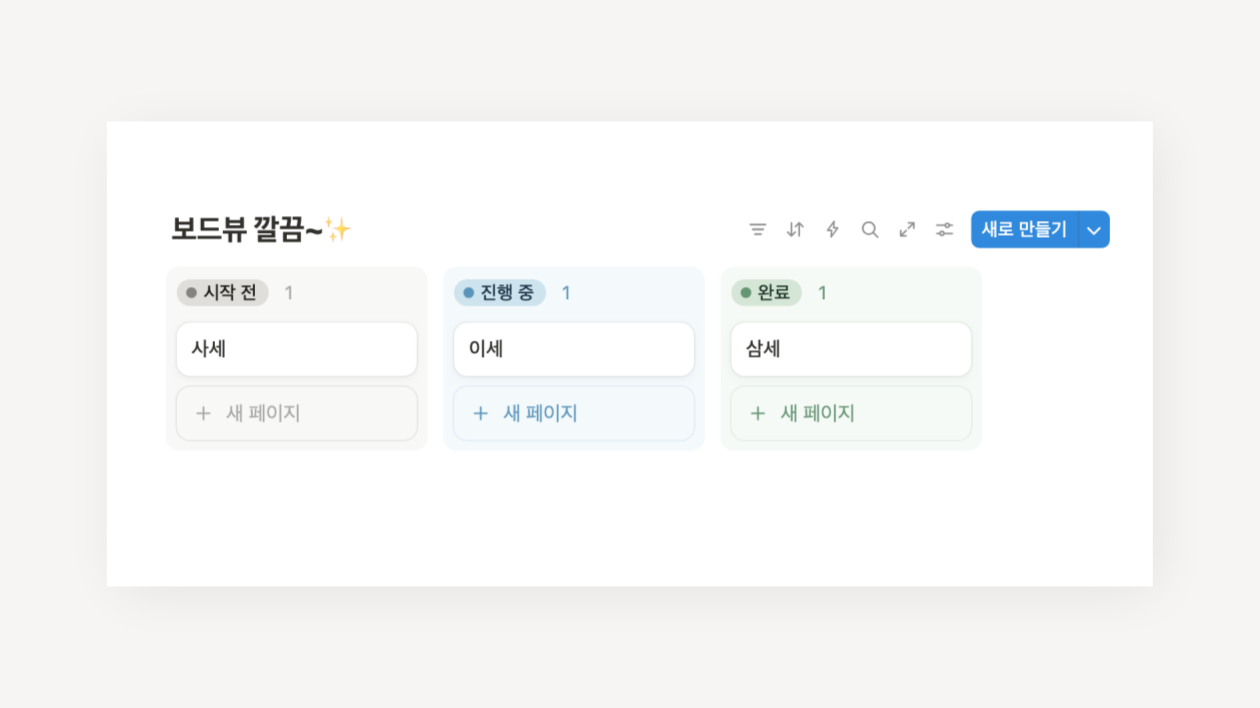The image size is (1260, 708).
Task: Click plus icon in 진행 중 column
Action: [x=480, y=413]
